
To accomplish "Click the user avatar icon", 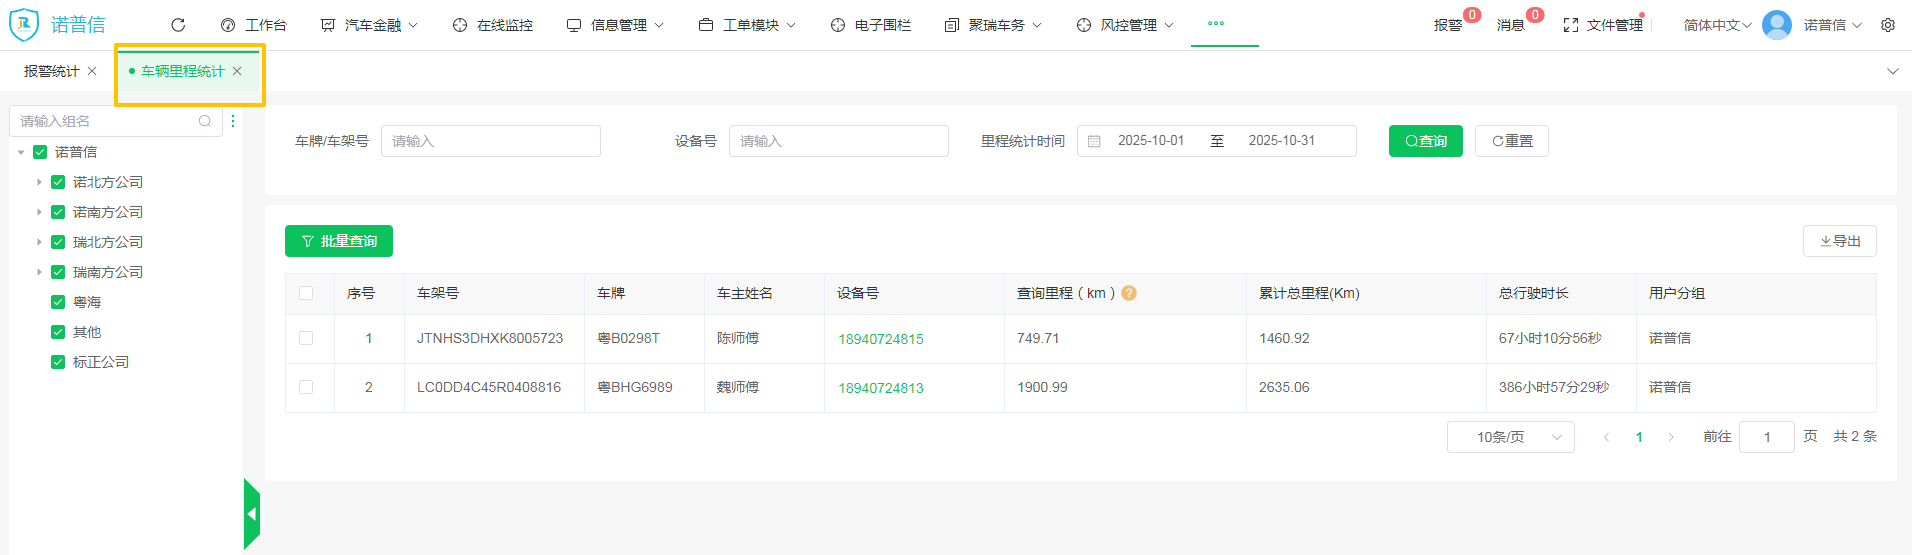I will pos(1777,25).
